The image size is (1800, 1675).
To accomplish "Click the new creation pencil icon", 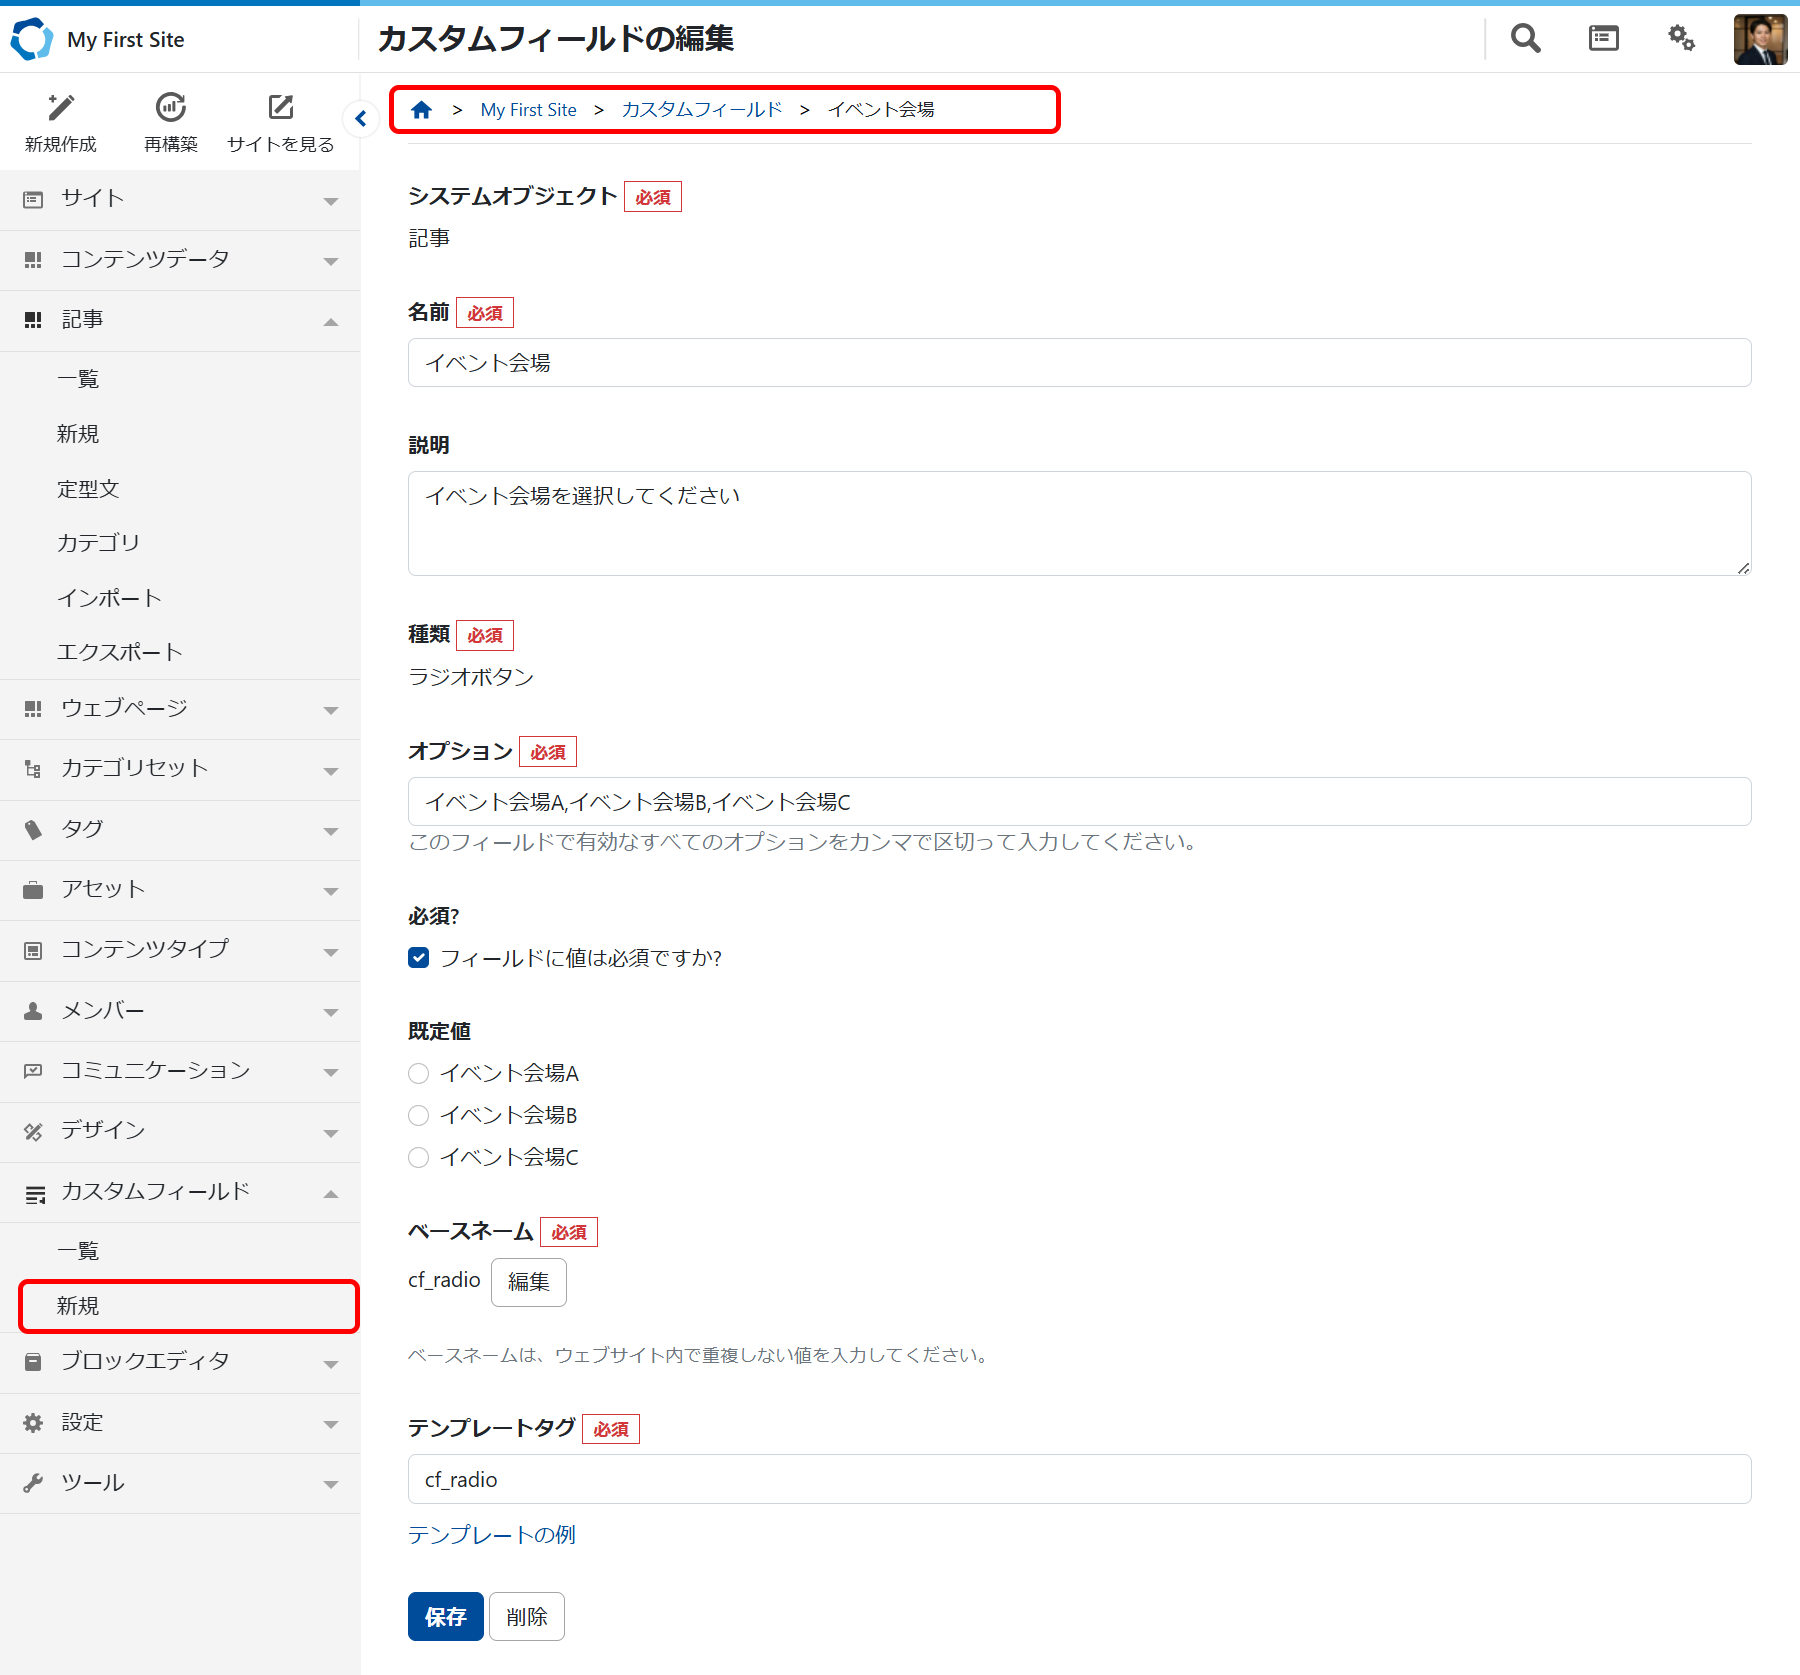I will (x=61, y=108).
